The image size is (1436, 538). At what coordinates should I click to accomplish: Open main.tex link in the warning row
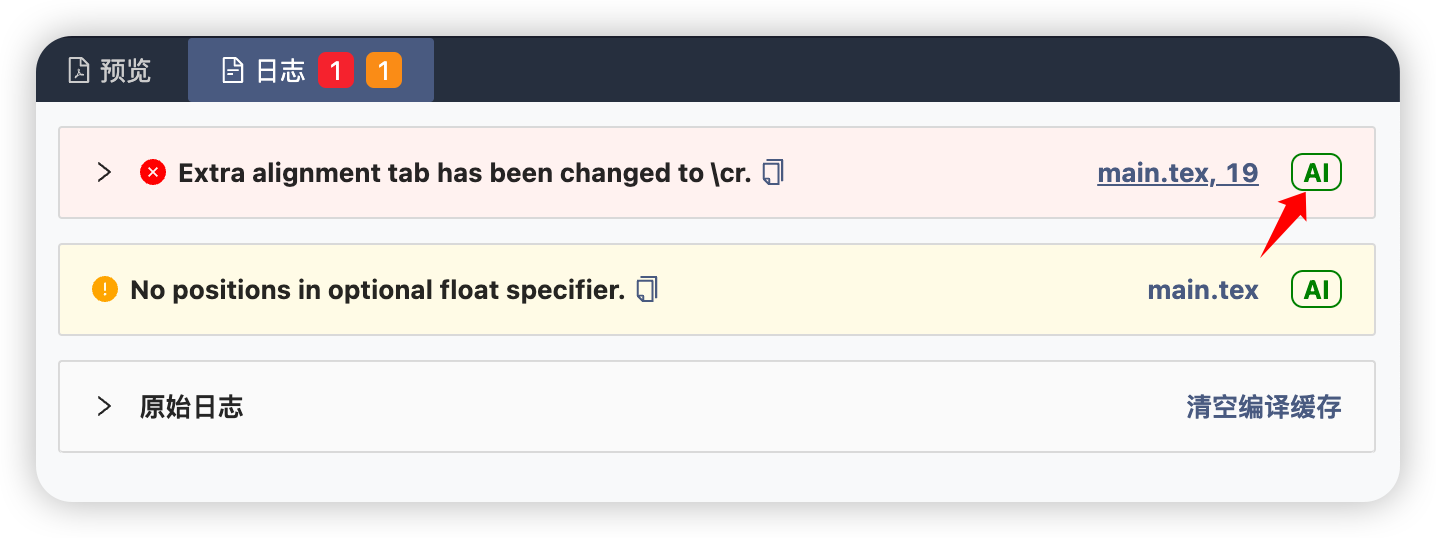(1202, 290)
